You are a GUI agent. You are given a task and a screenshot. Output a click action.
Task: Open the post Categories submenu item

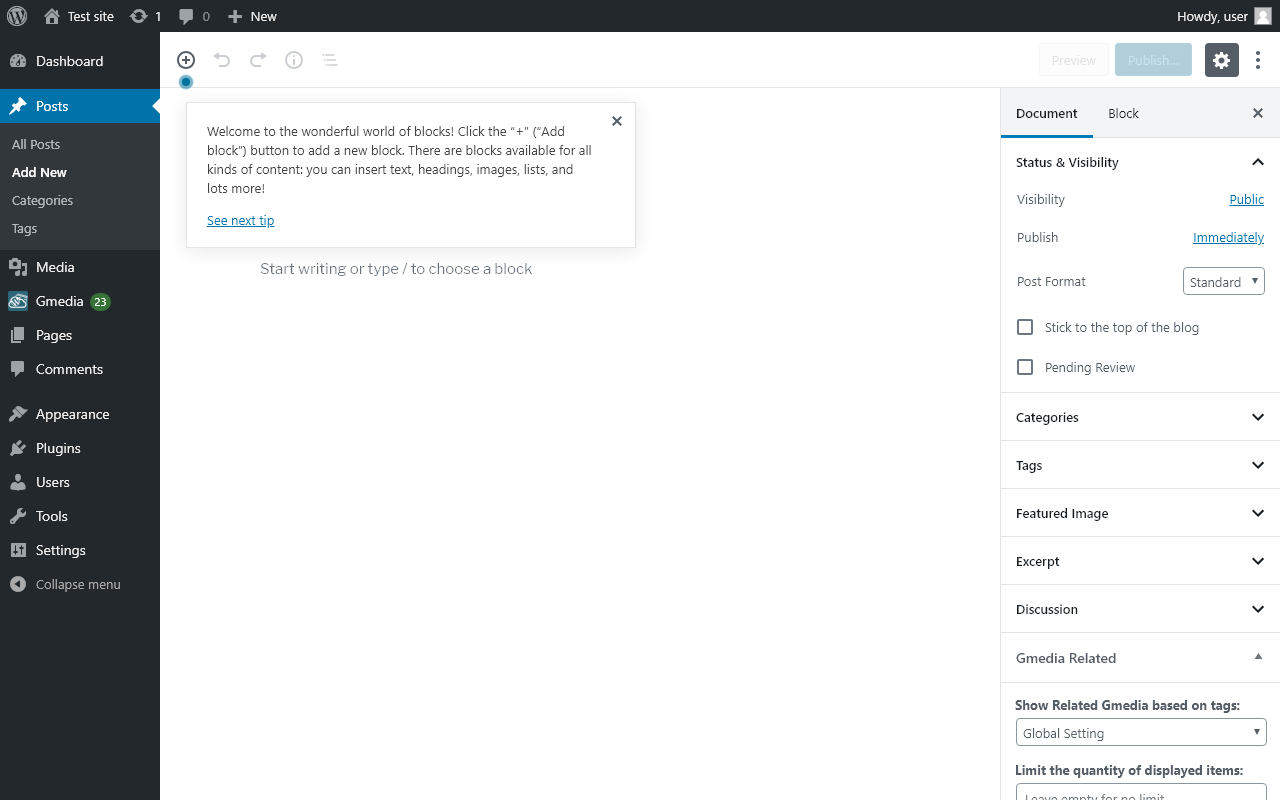point(42,200)
